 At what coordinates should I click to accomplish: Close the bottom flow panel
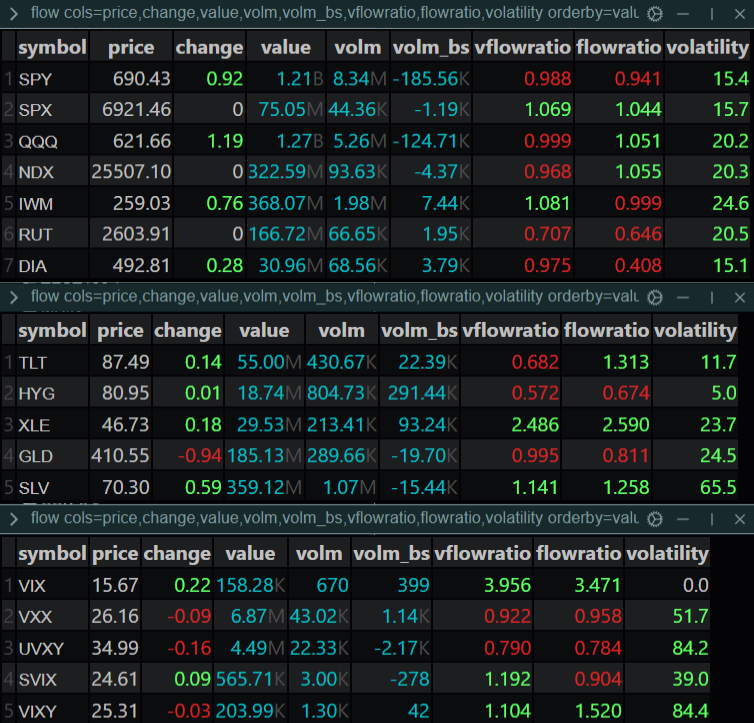pyautogui.click(x=740, y=519)
